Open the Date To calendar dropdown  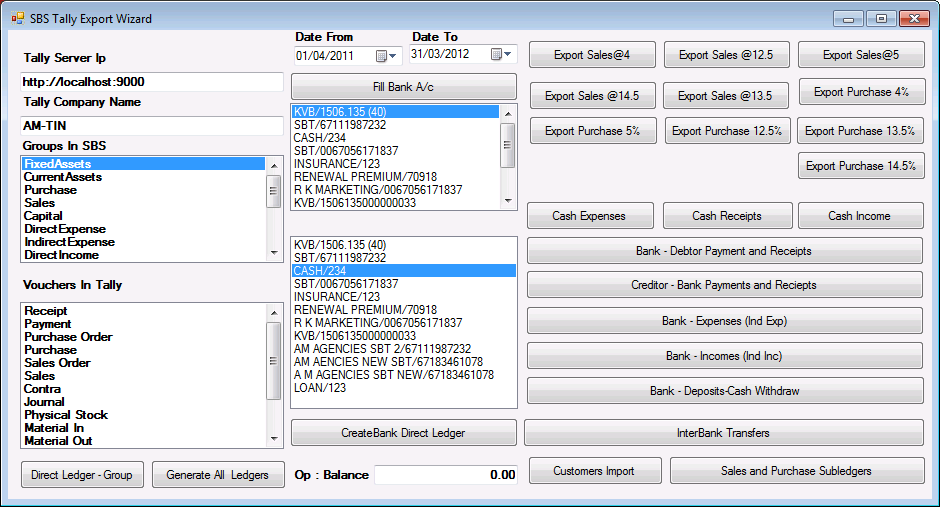[502, 55]
